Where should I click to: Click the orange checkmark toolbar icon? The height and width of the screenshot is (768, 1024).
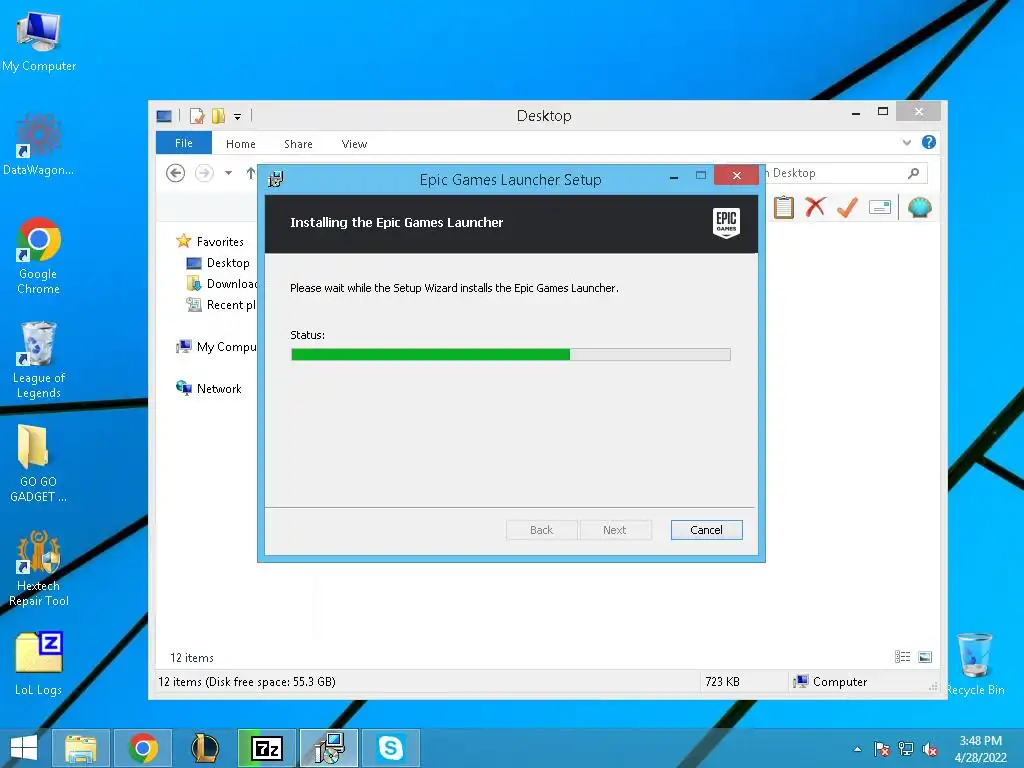[x=847, y=208]
